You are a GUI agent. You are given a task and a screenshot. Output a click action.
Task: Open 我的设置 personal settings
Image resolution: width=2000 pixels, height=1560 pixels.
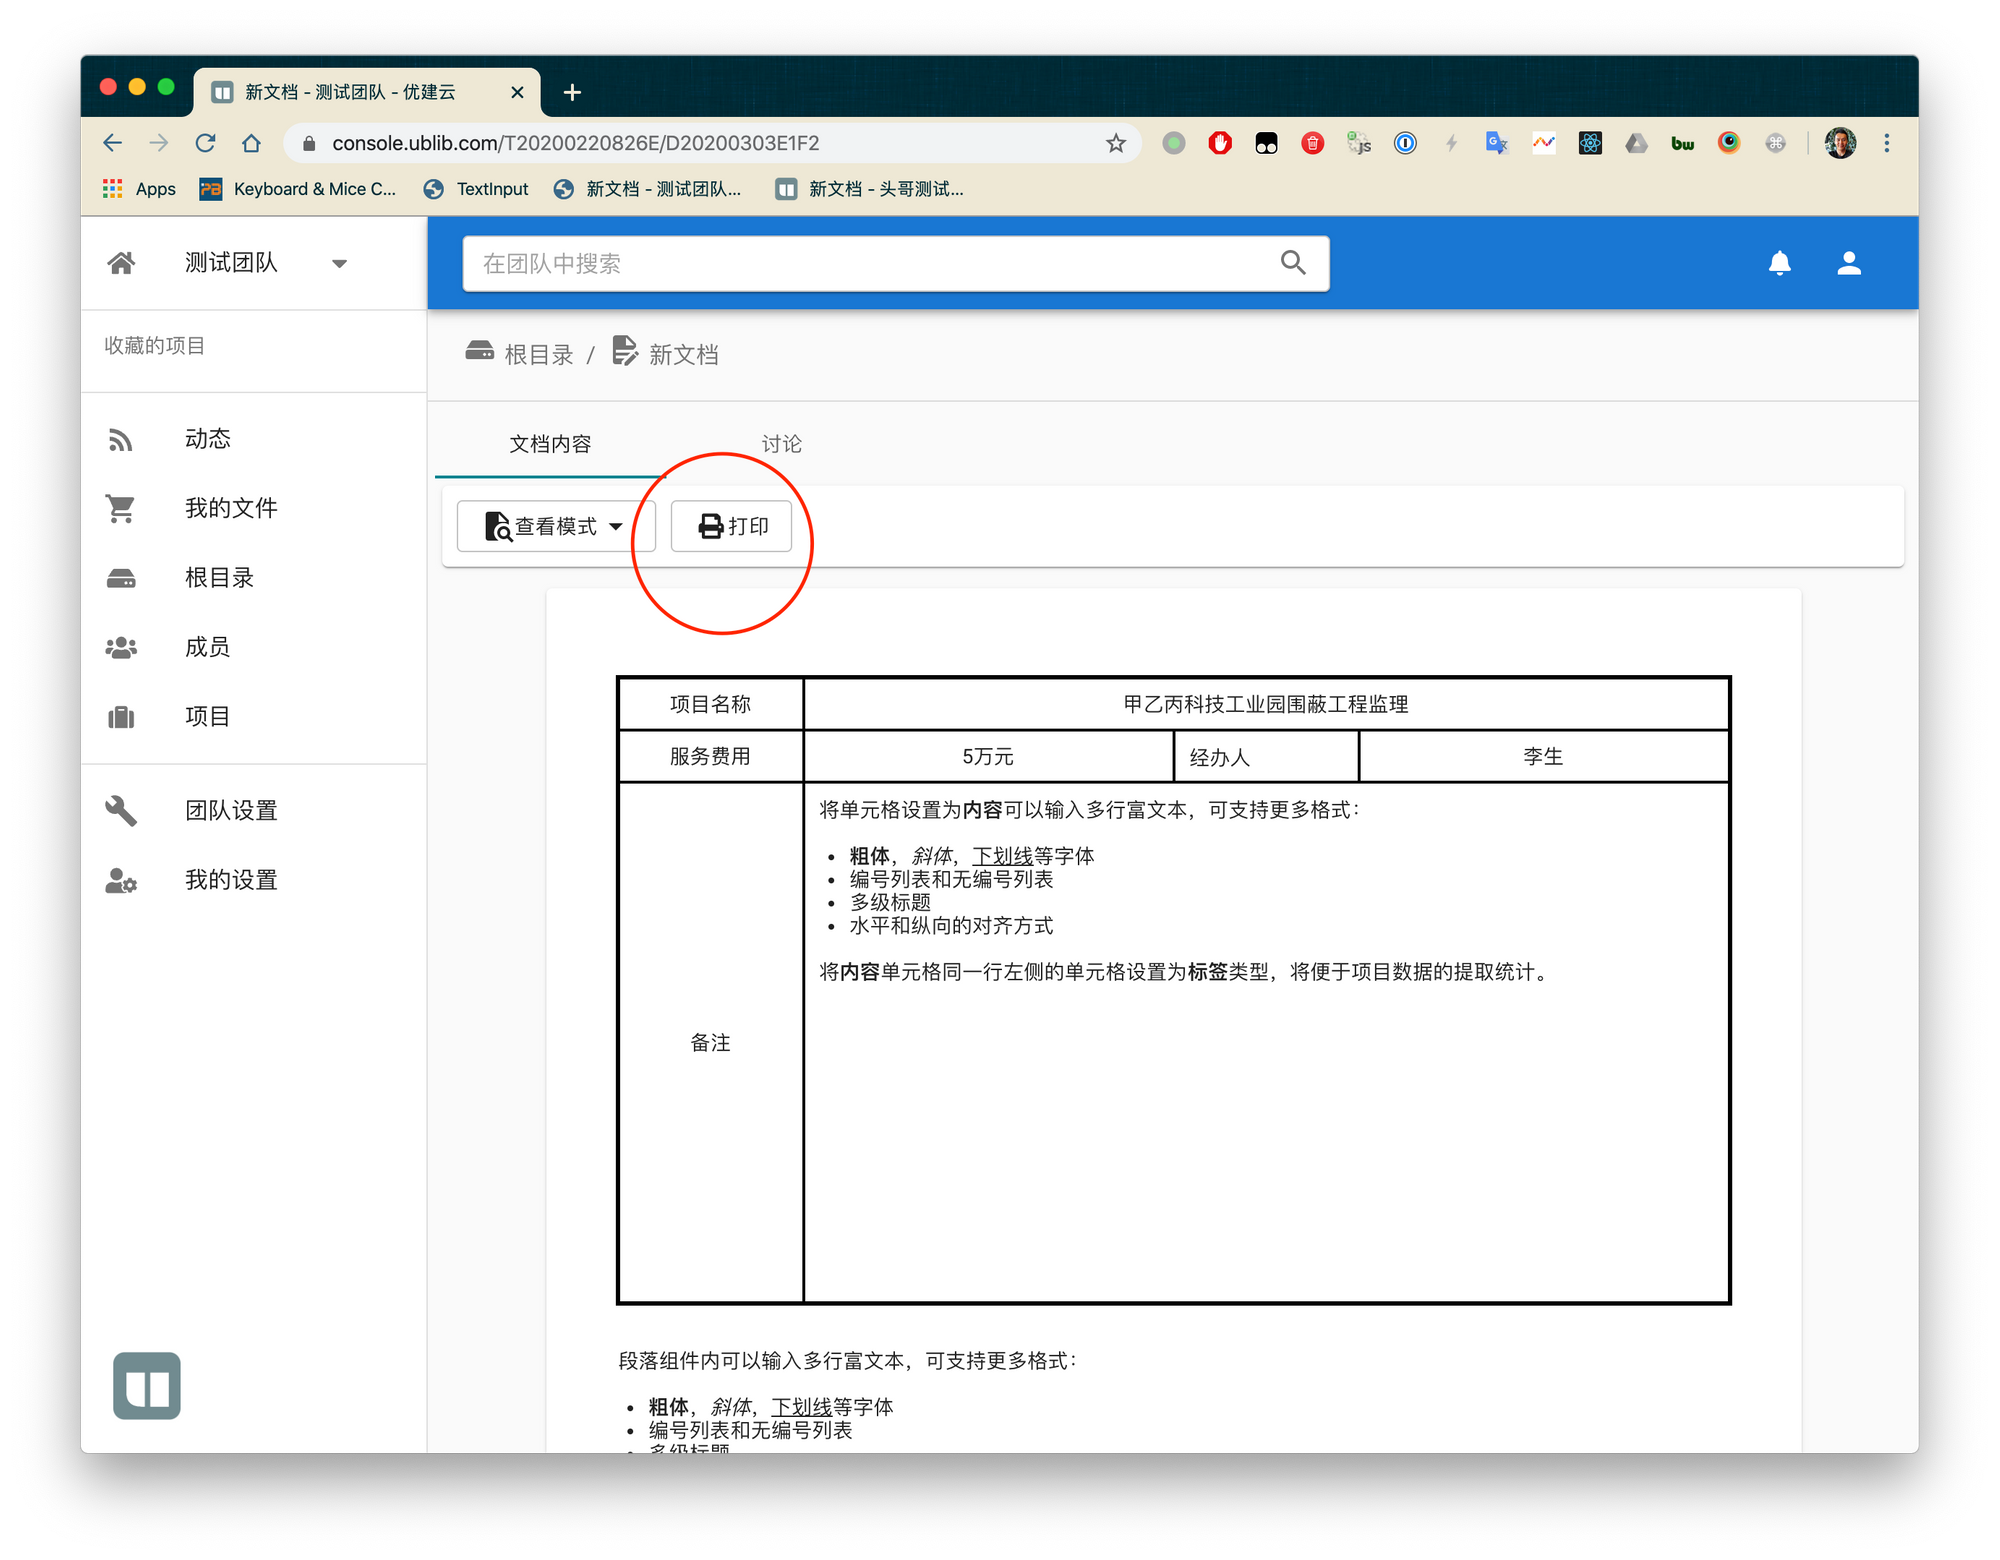click(x=230, y=880)
